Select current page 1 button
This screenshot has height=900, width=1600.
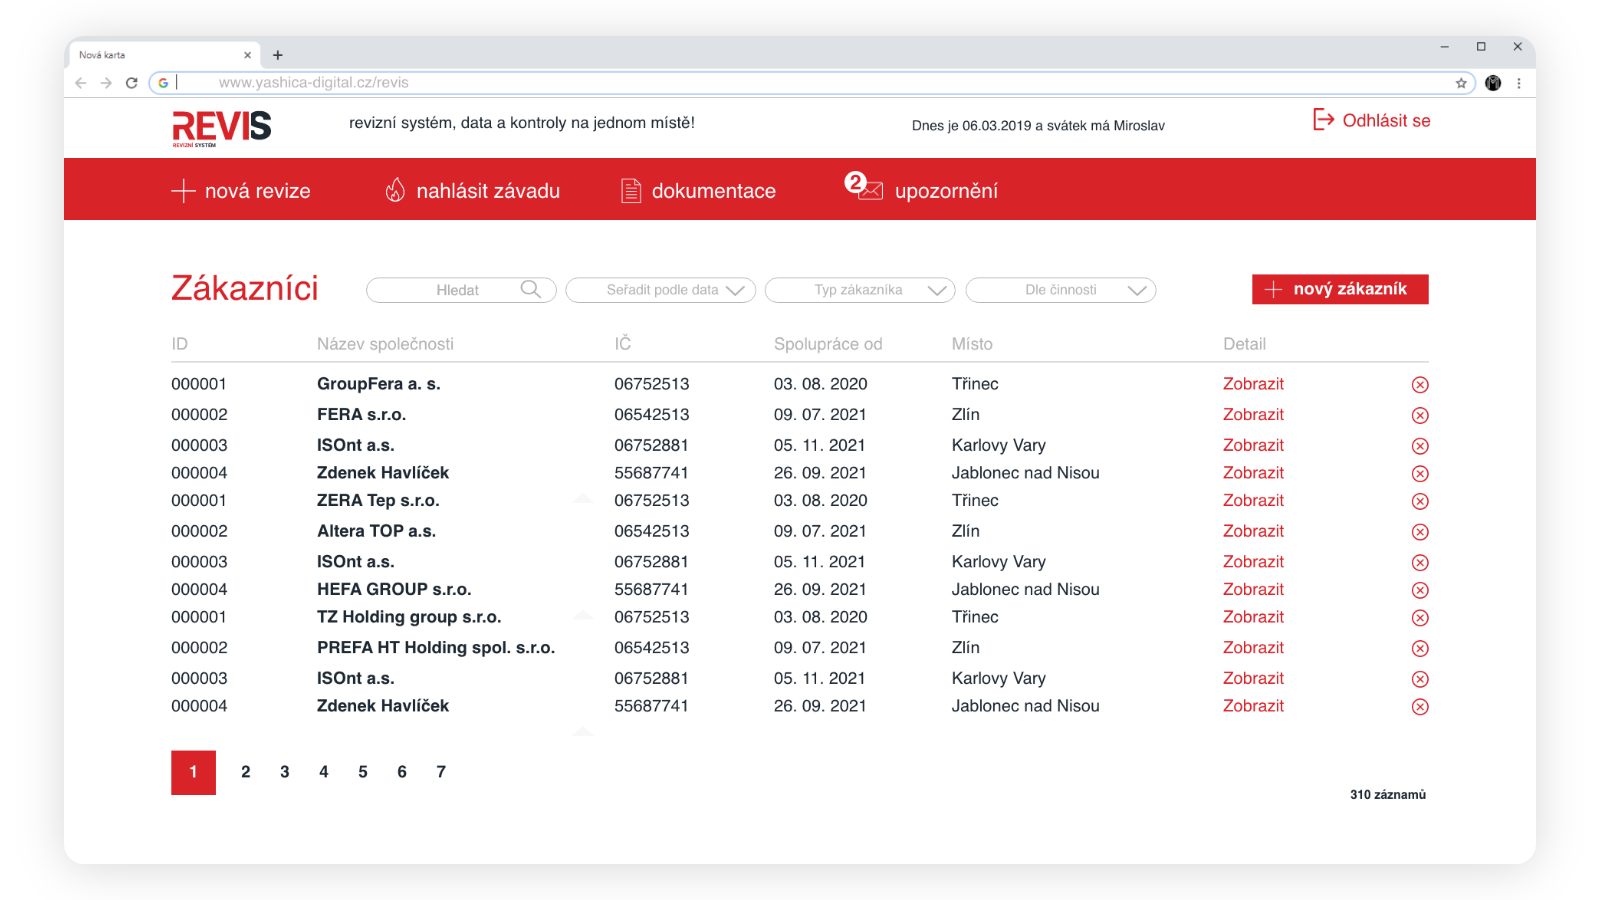[193, 772]
